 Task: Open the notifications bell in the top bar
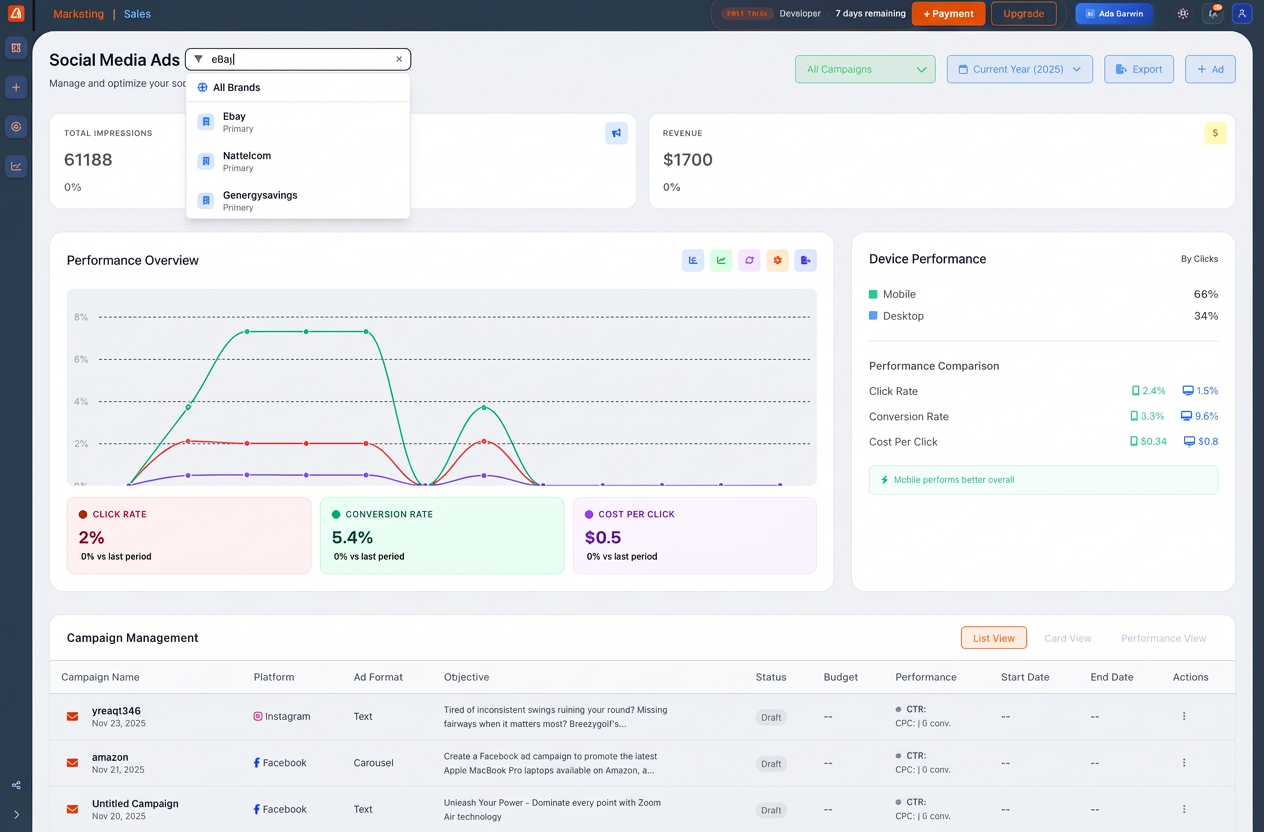tap(1212, 14)
